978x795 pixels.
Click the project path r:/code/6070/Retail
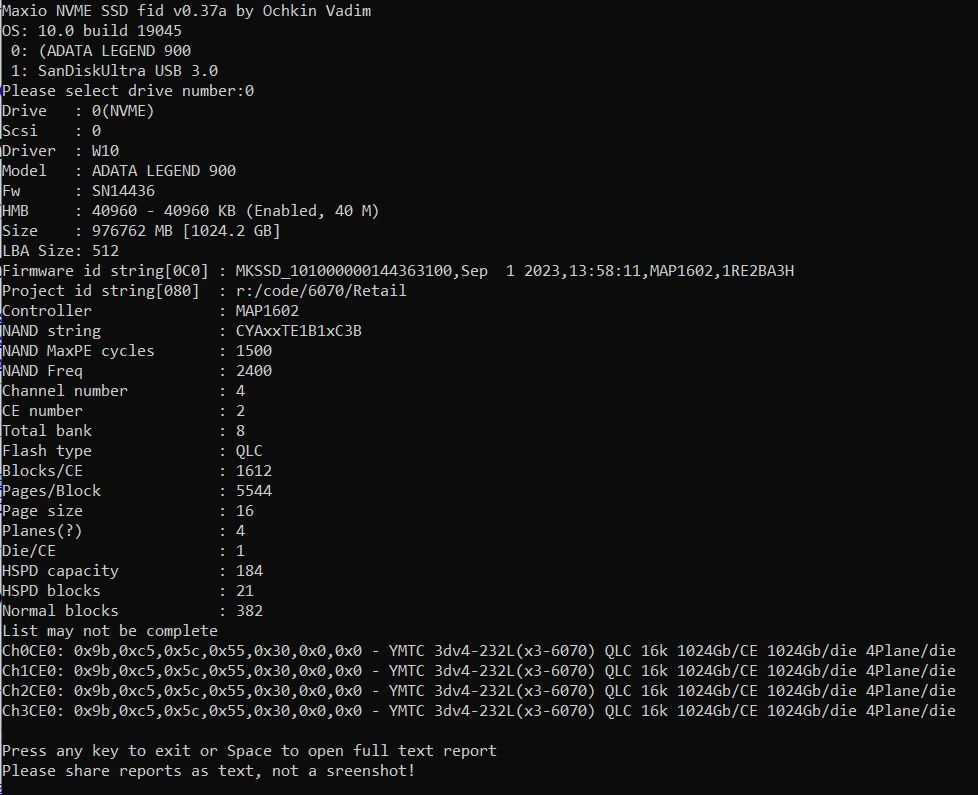click(x=321, y=291)
